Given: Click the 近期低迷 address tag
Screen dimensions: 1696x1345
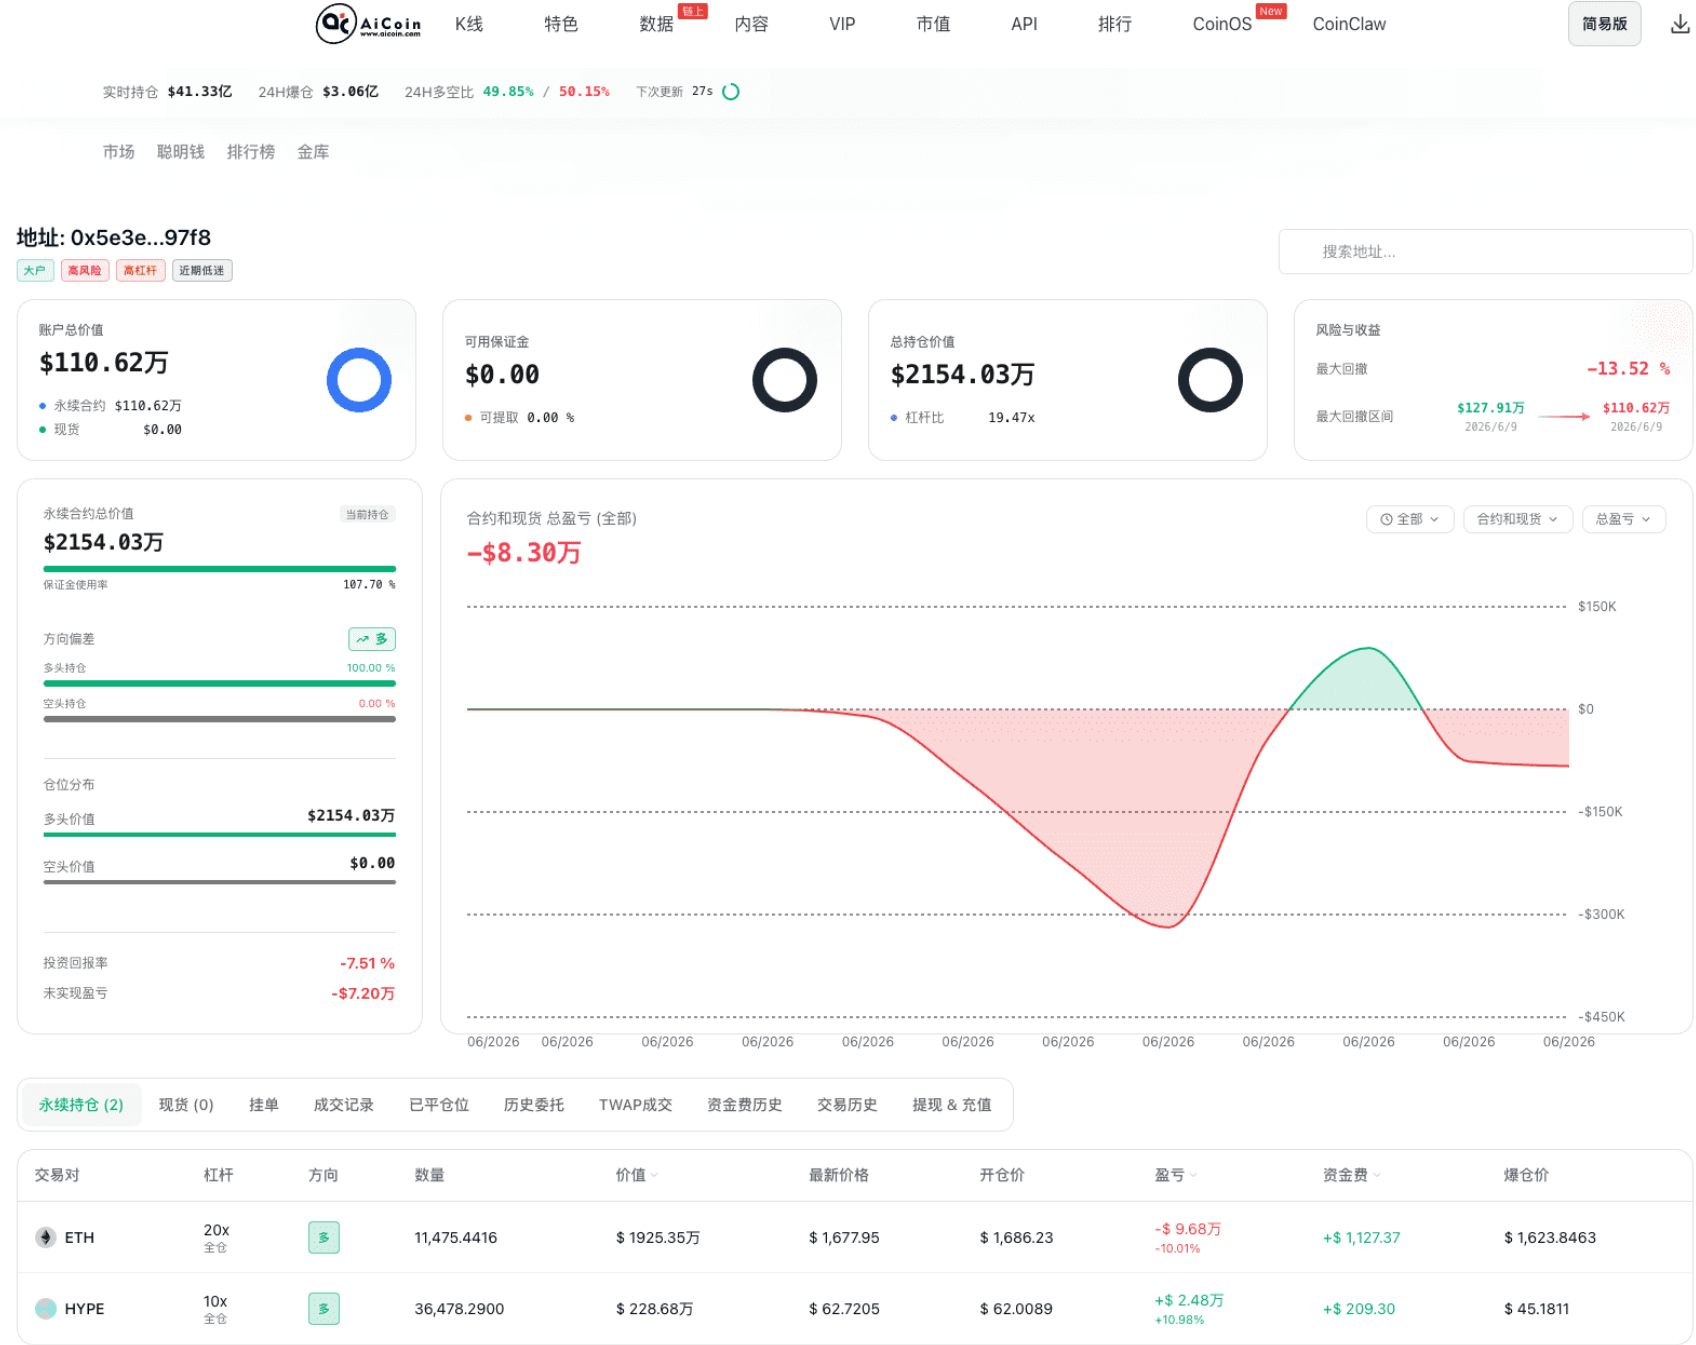Looking at the screenshot, I should (x=202, y=271).
